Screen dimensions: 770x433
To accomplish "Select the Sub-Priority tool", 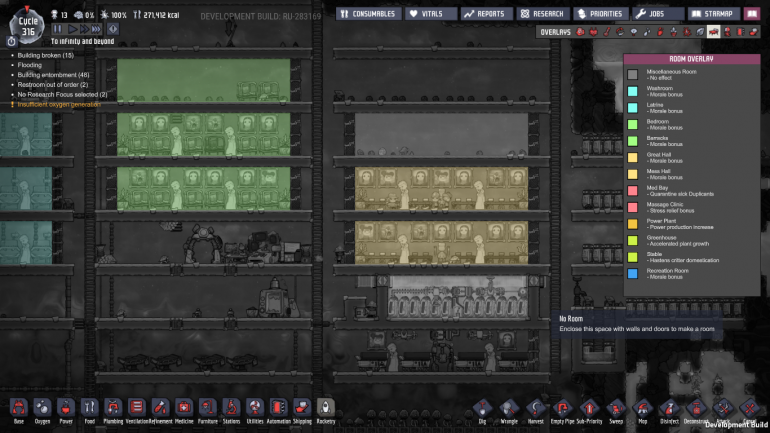I will point(589,409).
